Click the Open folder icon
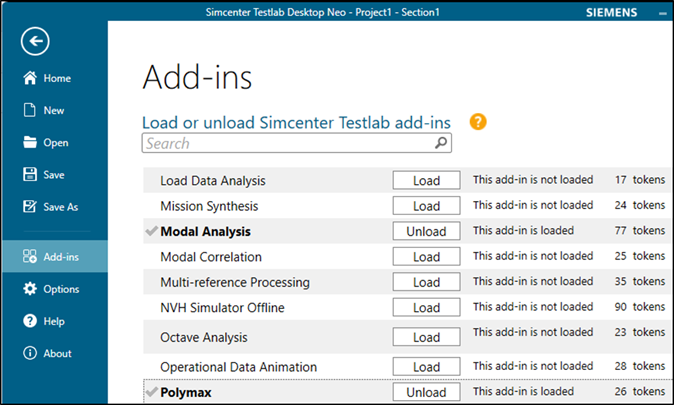The image size is (674, 405). 30,142
